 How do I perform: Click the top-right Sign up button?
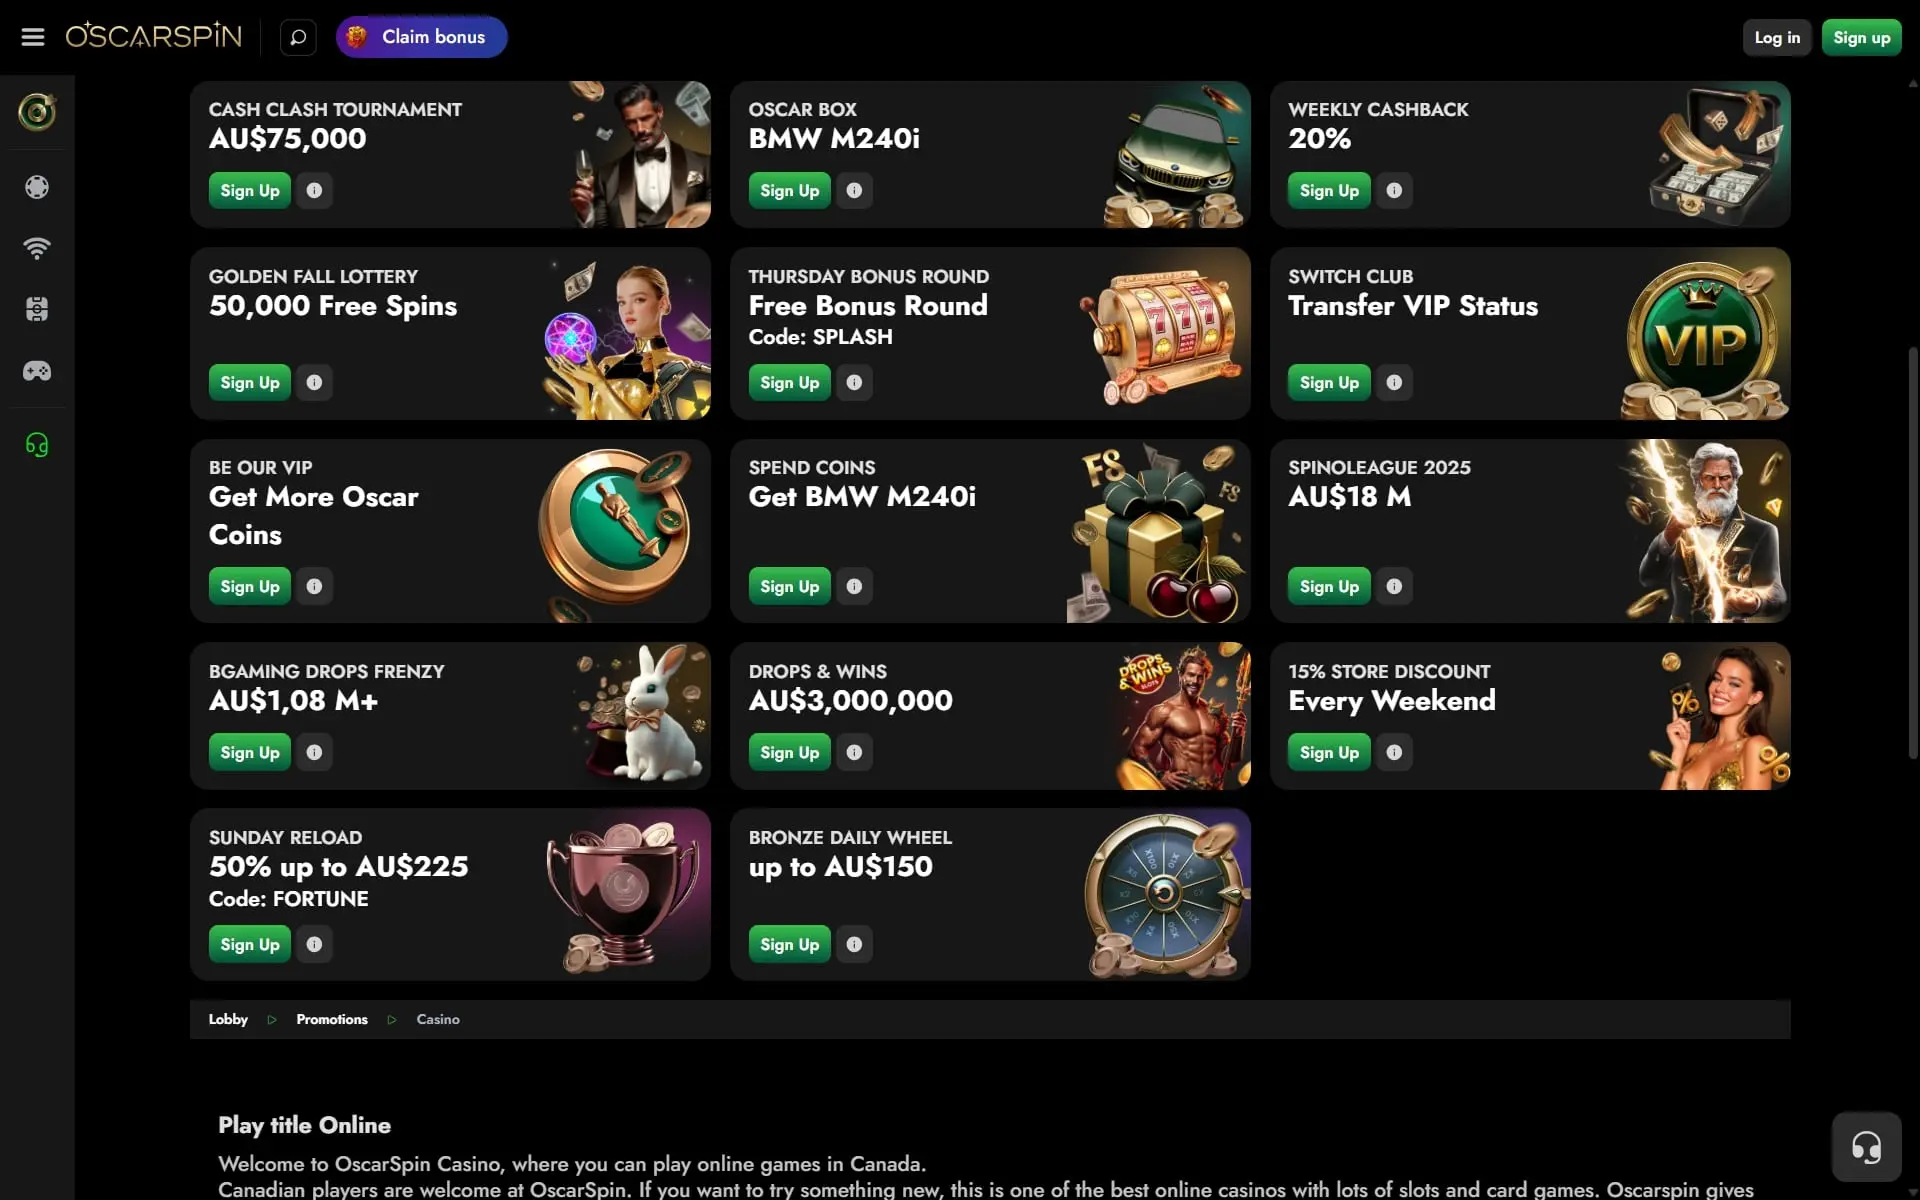coord(1861,37)
